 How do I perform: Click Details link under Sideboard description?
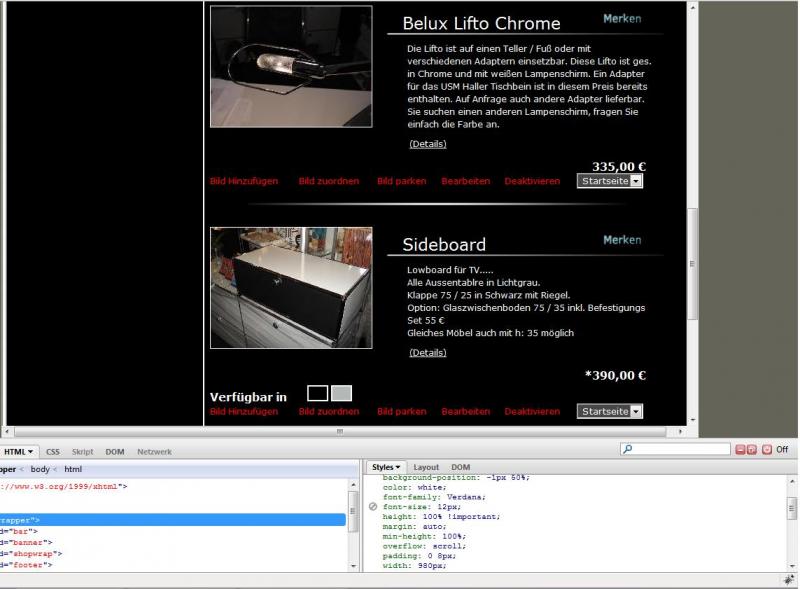(x=427, y=352)
